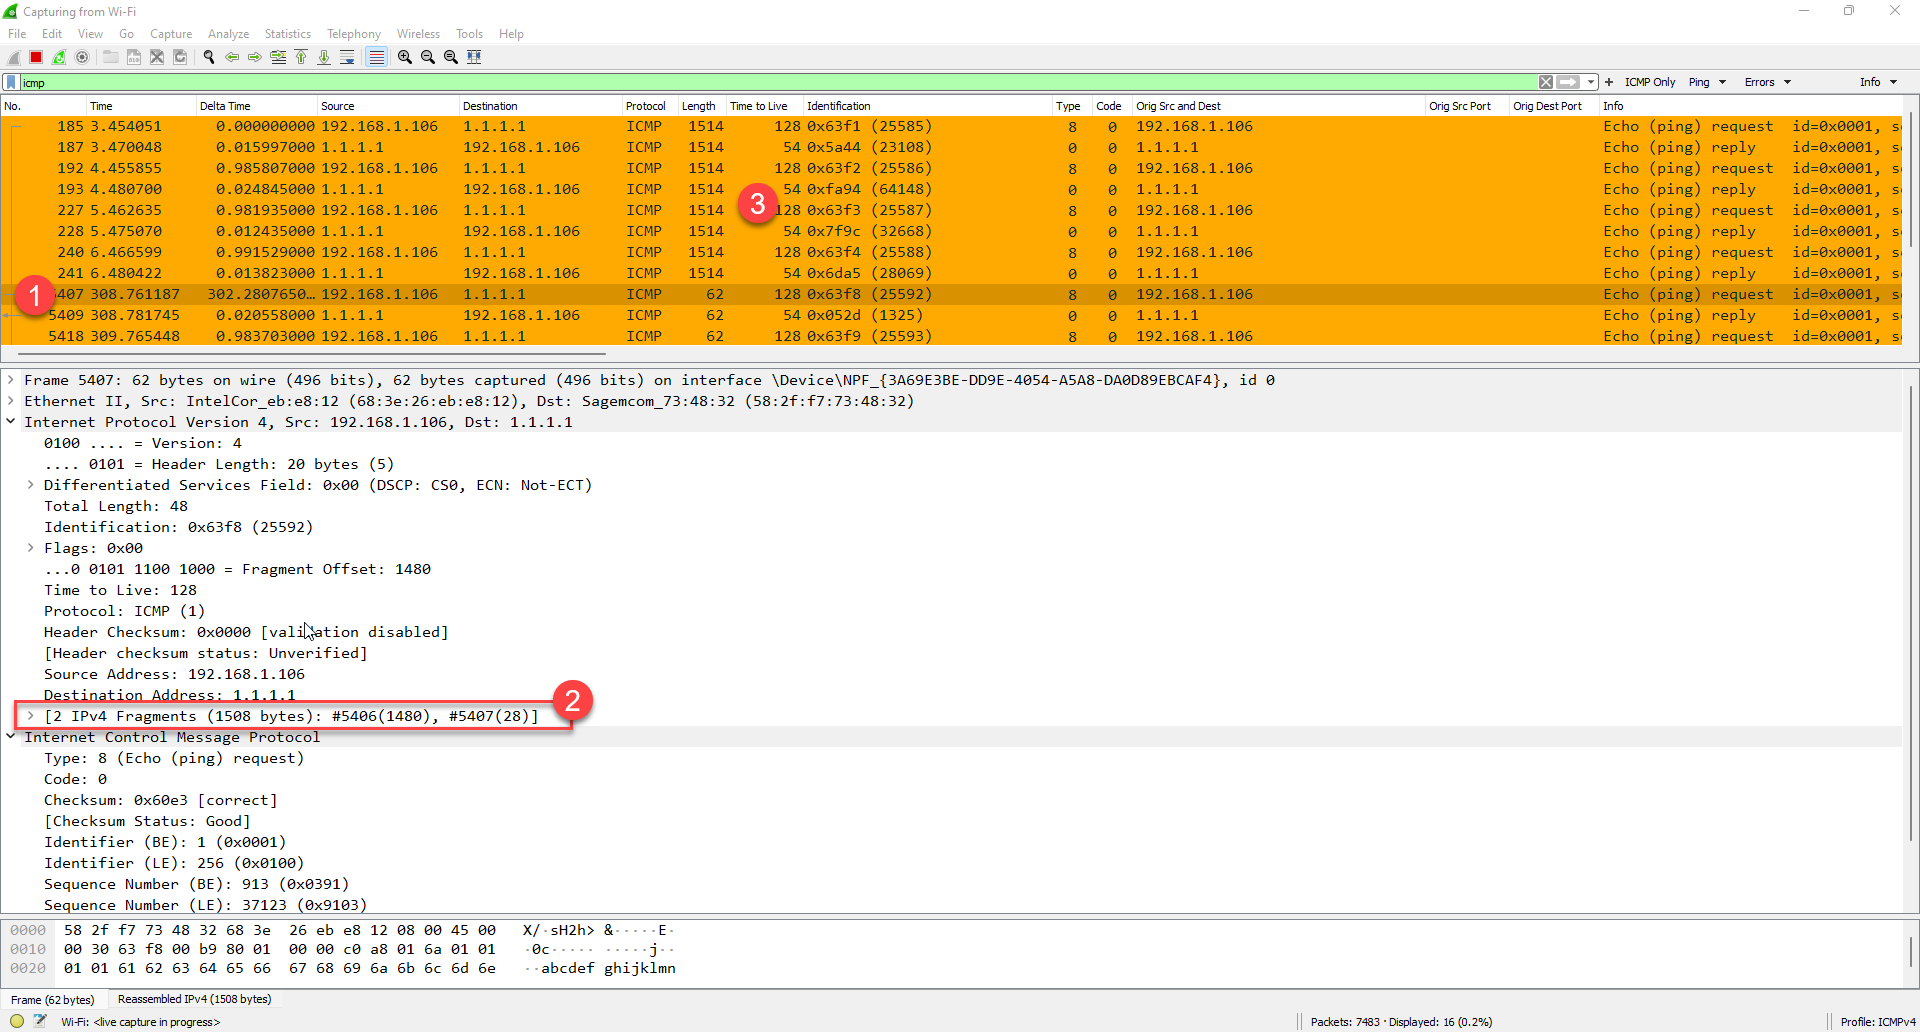This screenshot has height=1032, width=1920.
Task: Open the expert information status indicator
Action: click(x=17, y=1021)
